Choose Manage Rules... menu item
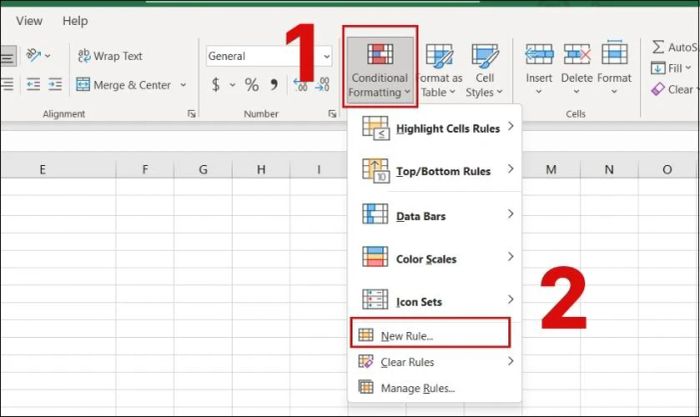The image size is (700, 417). tap(434, 388)
